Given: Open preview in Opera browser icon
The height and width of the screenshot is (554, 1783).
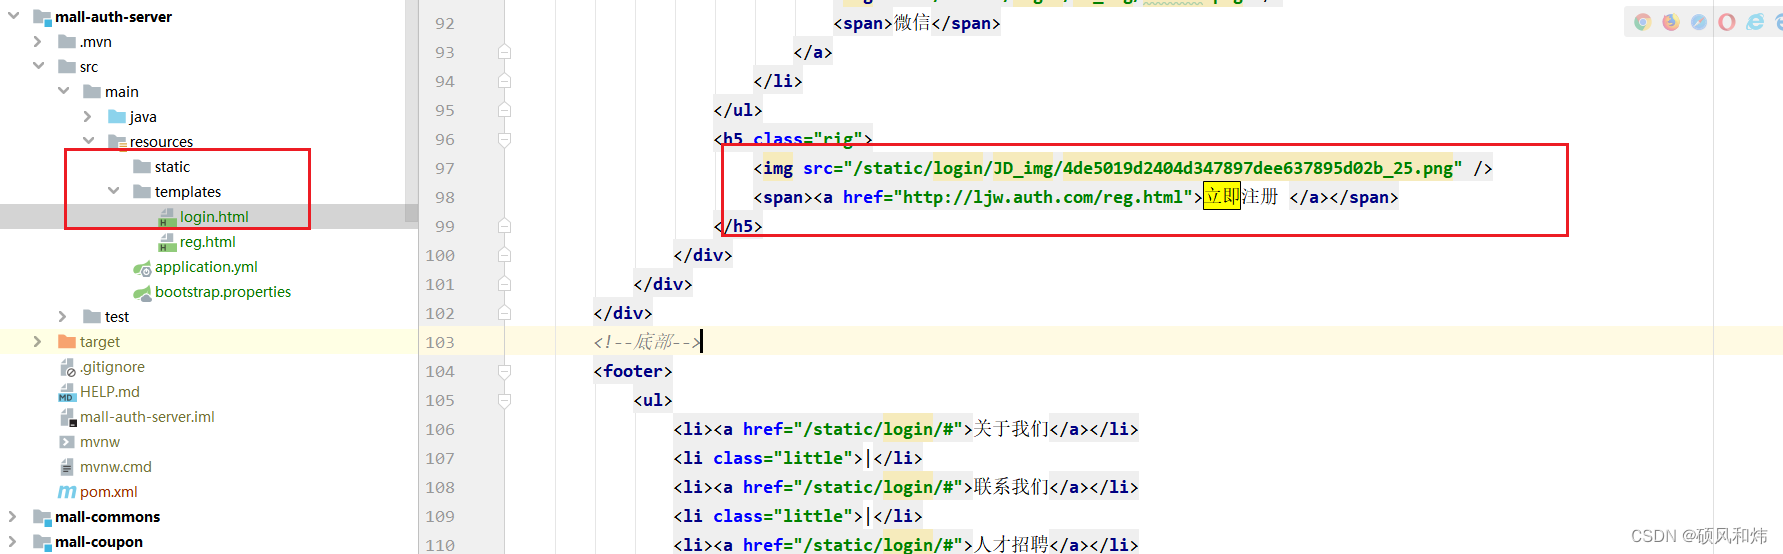Looking at the screenshot, I should (1726, 22).
